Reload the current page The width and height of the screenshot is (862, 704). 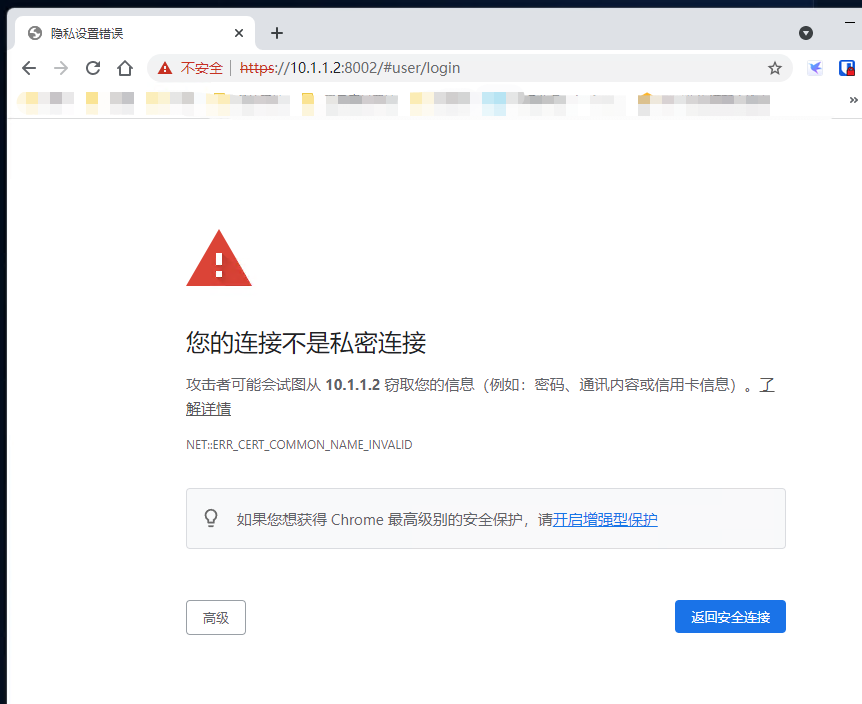pyautogui.click(x=92, y=68)
